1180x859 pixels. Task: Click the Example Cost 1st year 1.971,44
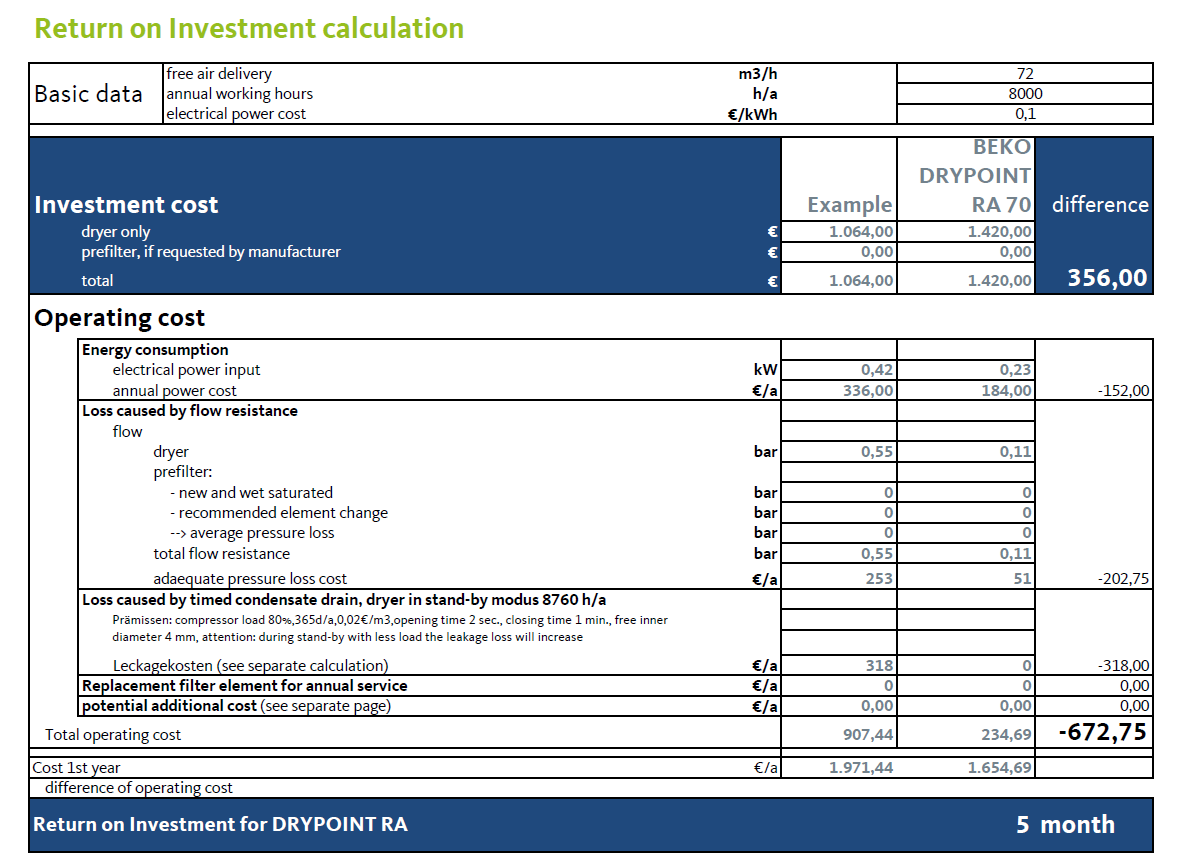pos(839,767)
